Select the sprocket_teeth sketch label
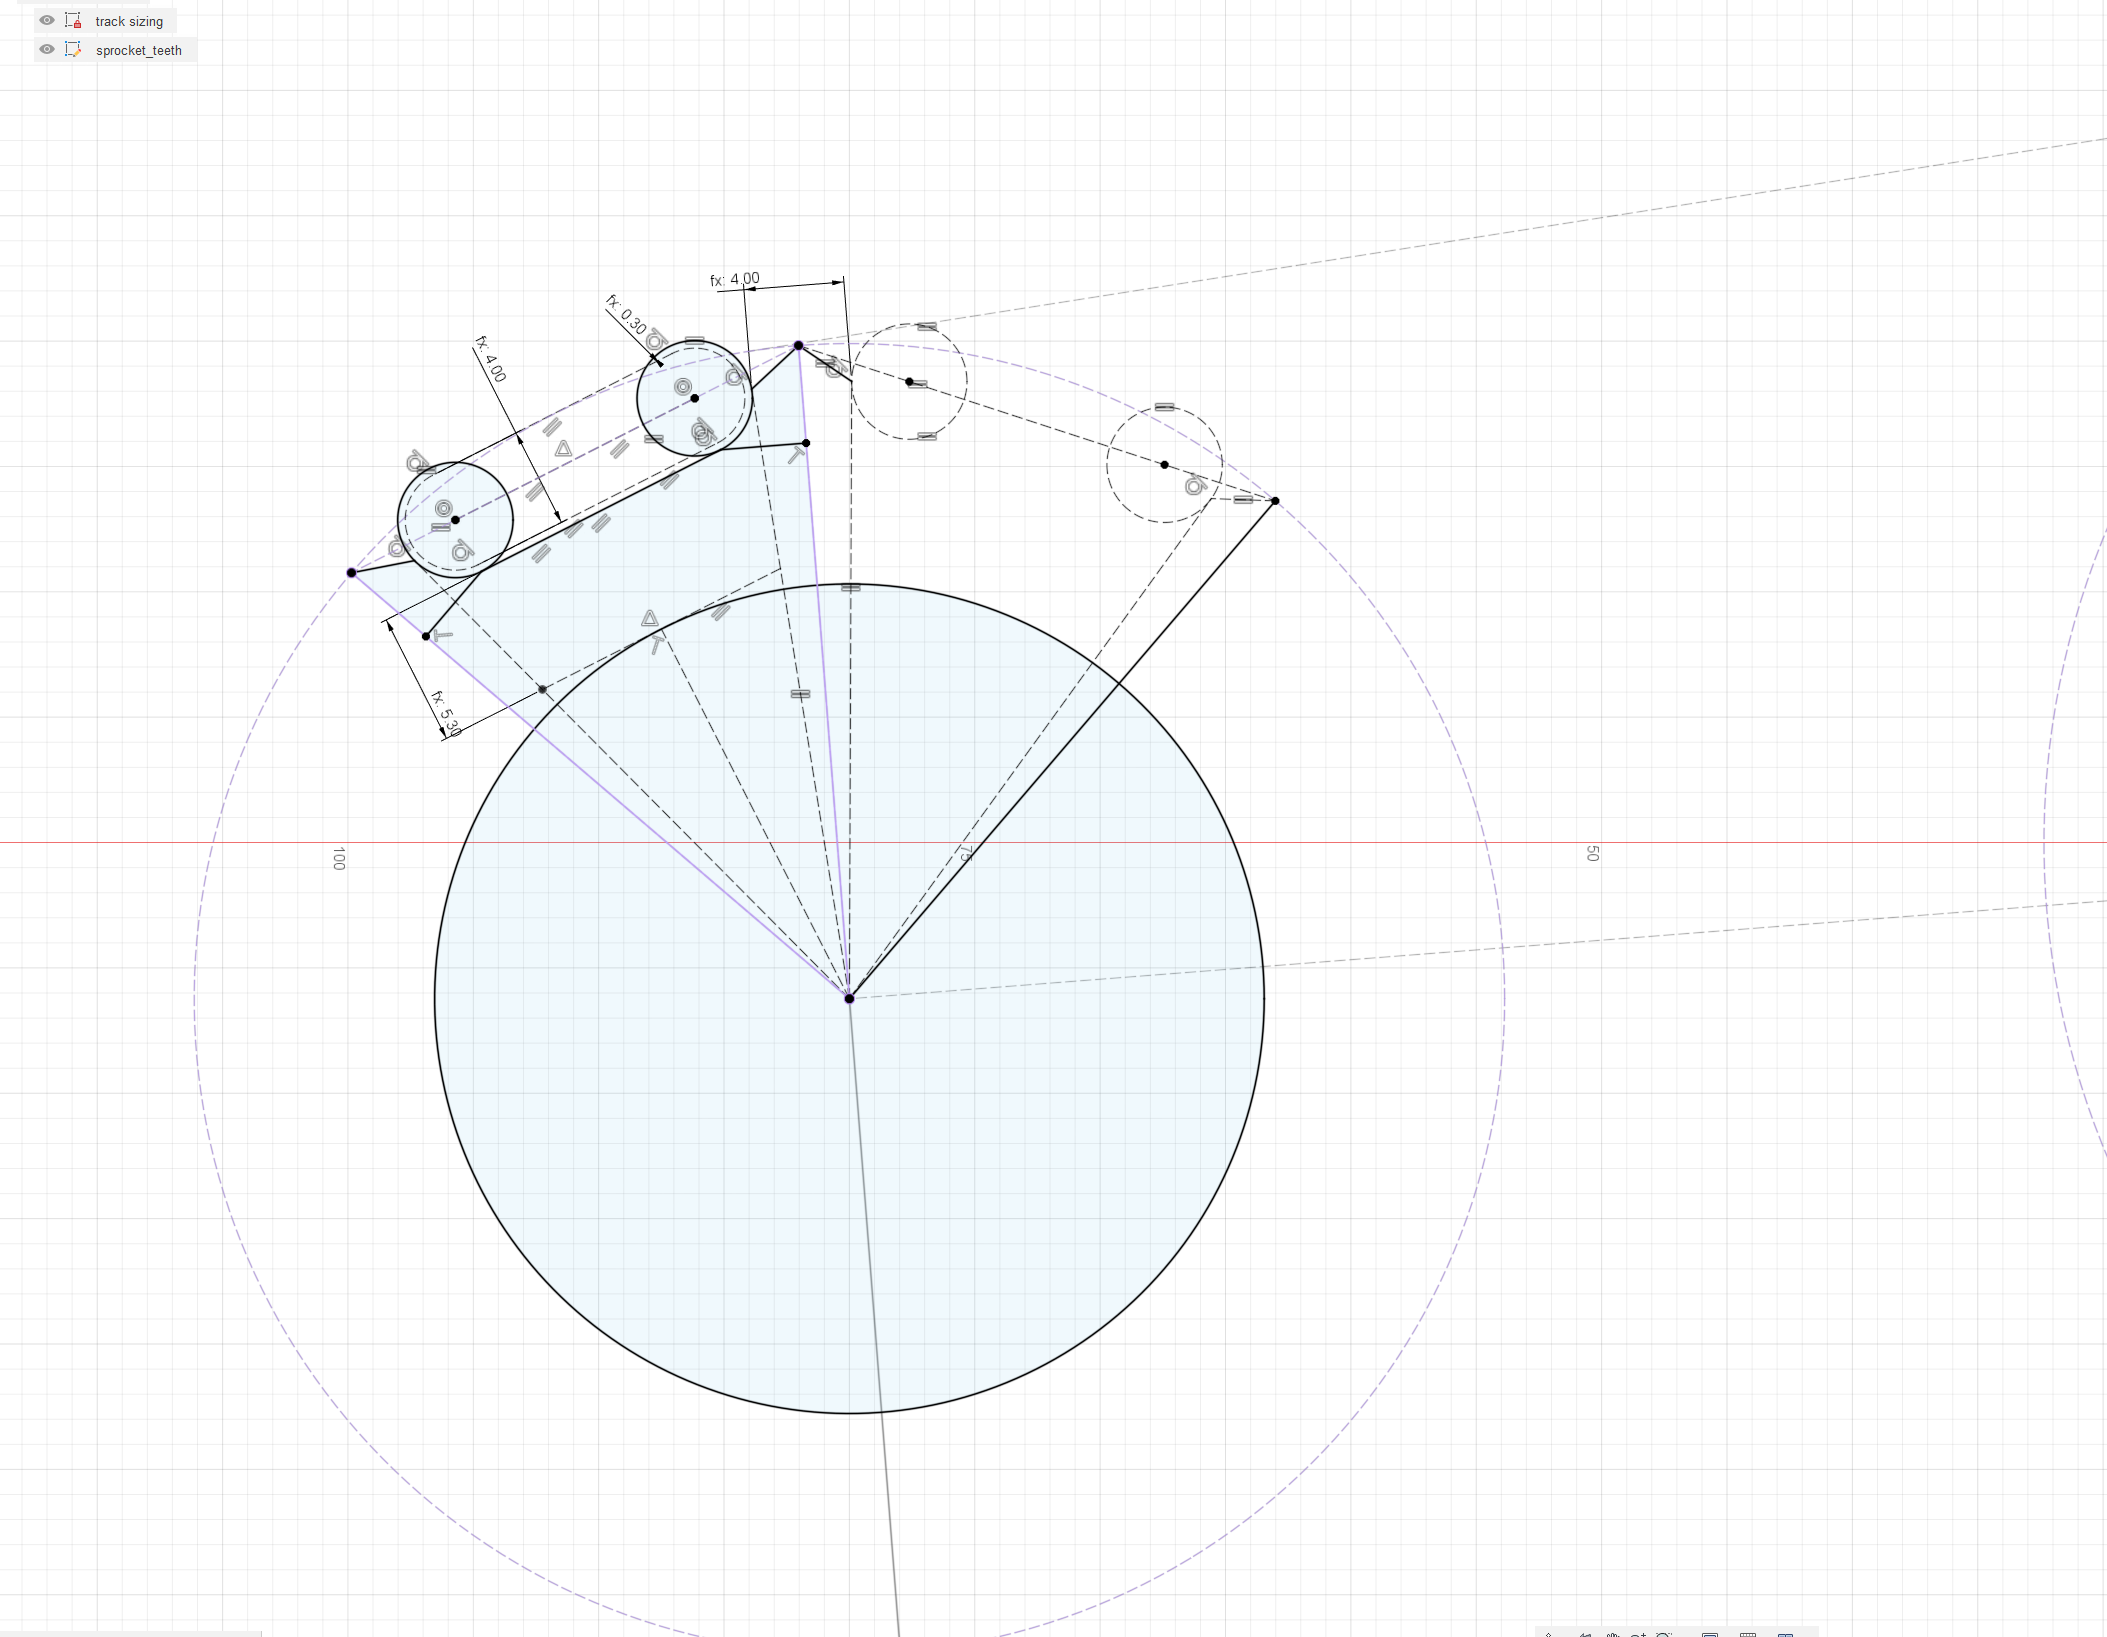The width and height of the screenshot is (2107, 1637). [139, 49]
